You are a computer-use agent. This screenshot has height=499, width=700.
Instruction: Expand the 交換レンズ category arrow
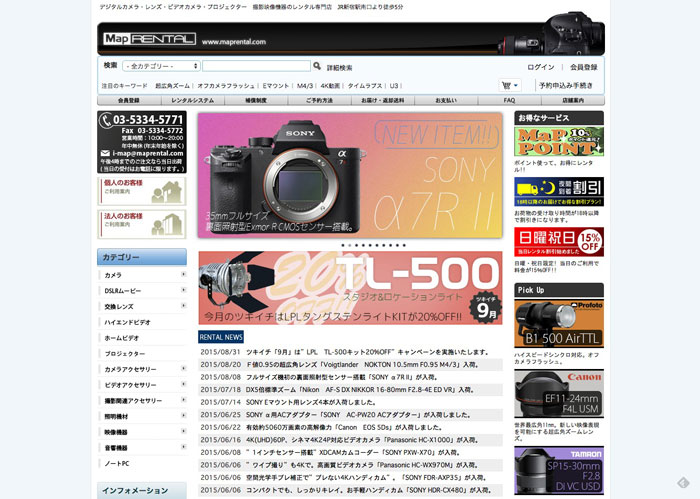point(183,306)
